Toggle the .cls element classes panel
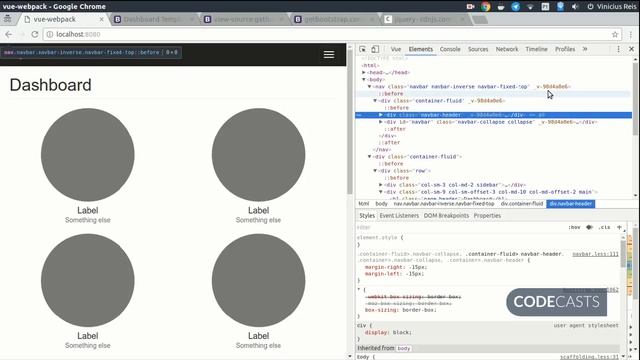The height and width of the screenshot is (360, 640). [x=604, y=227]
